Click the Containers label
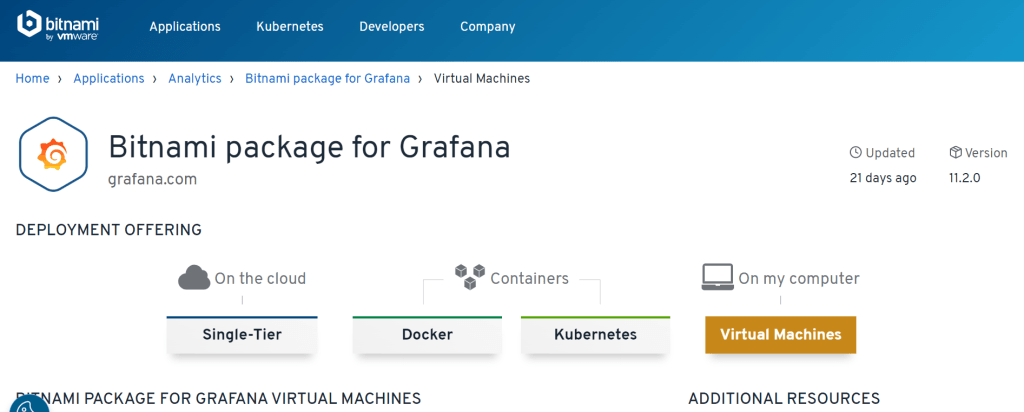1024x412 pixels. click(x=530, y=279)
